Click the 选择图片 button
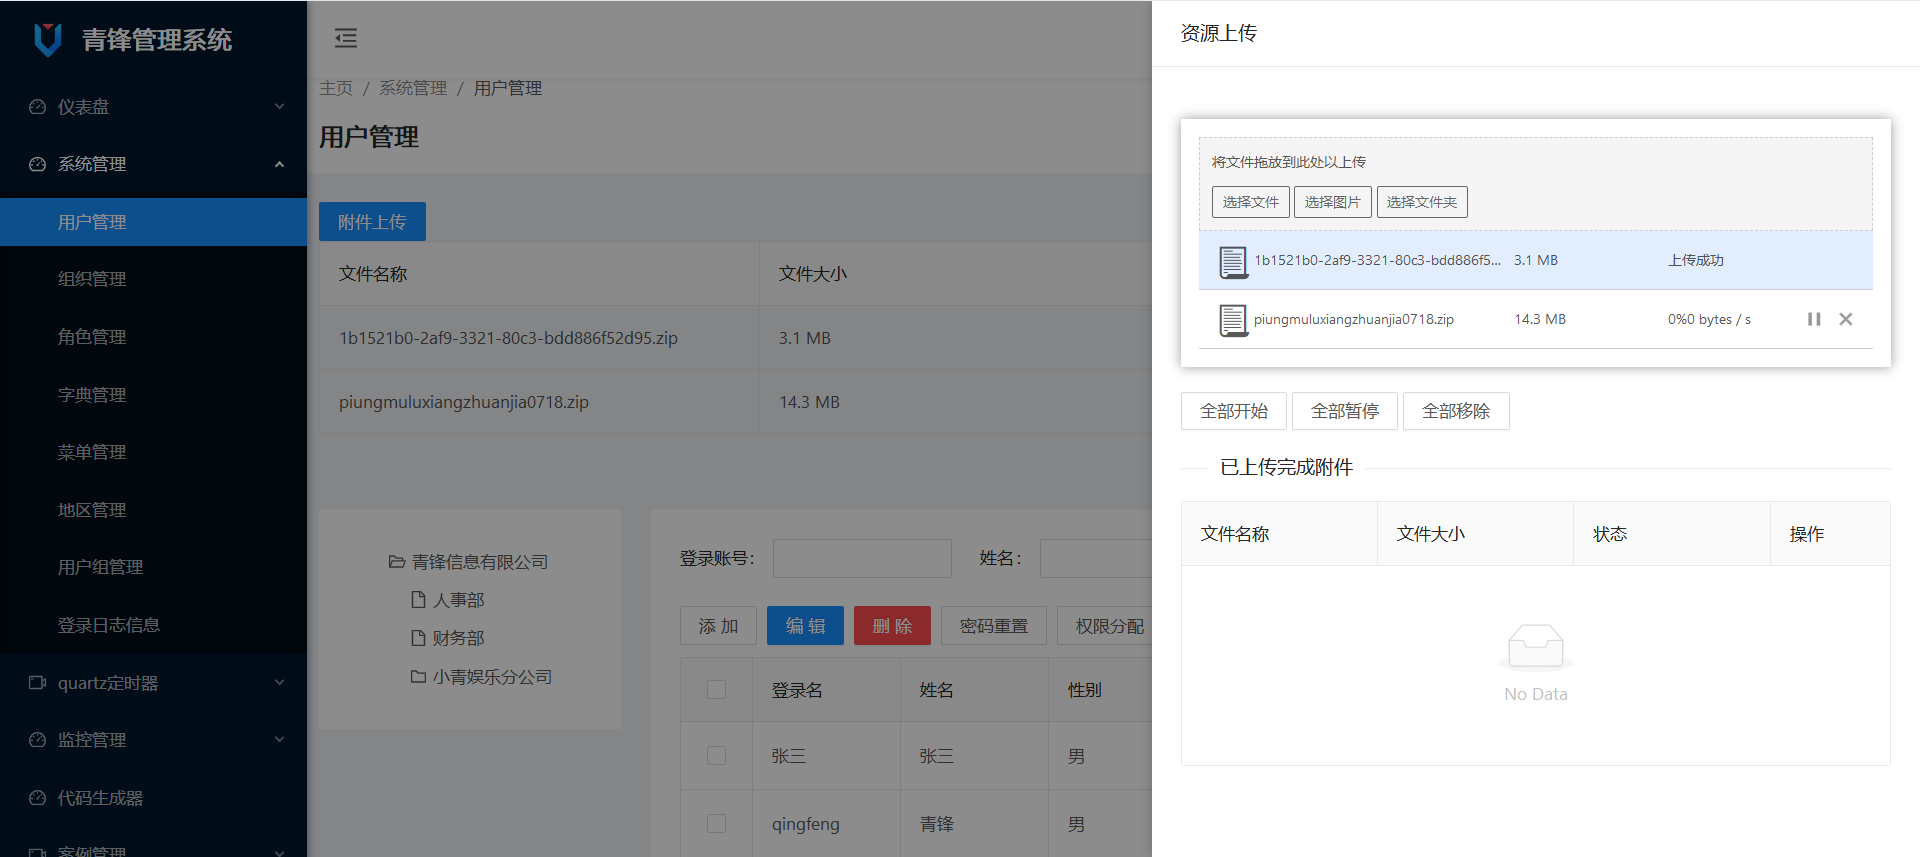 (x=1332, y=202)
